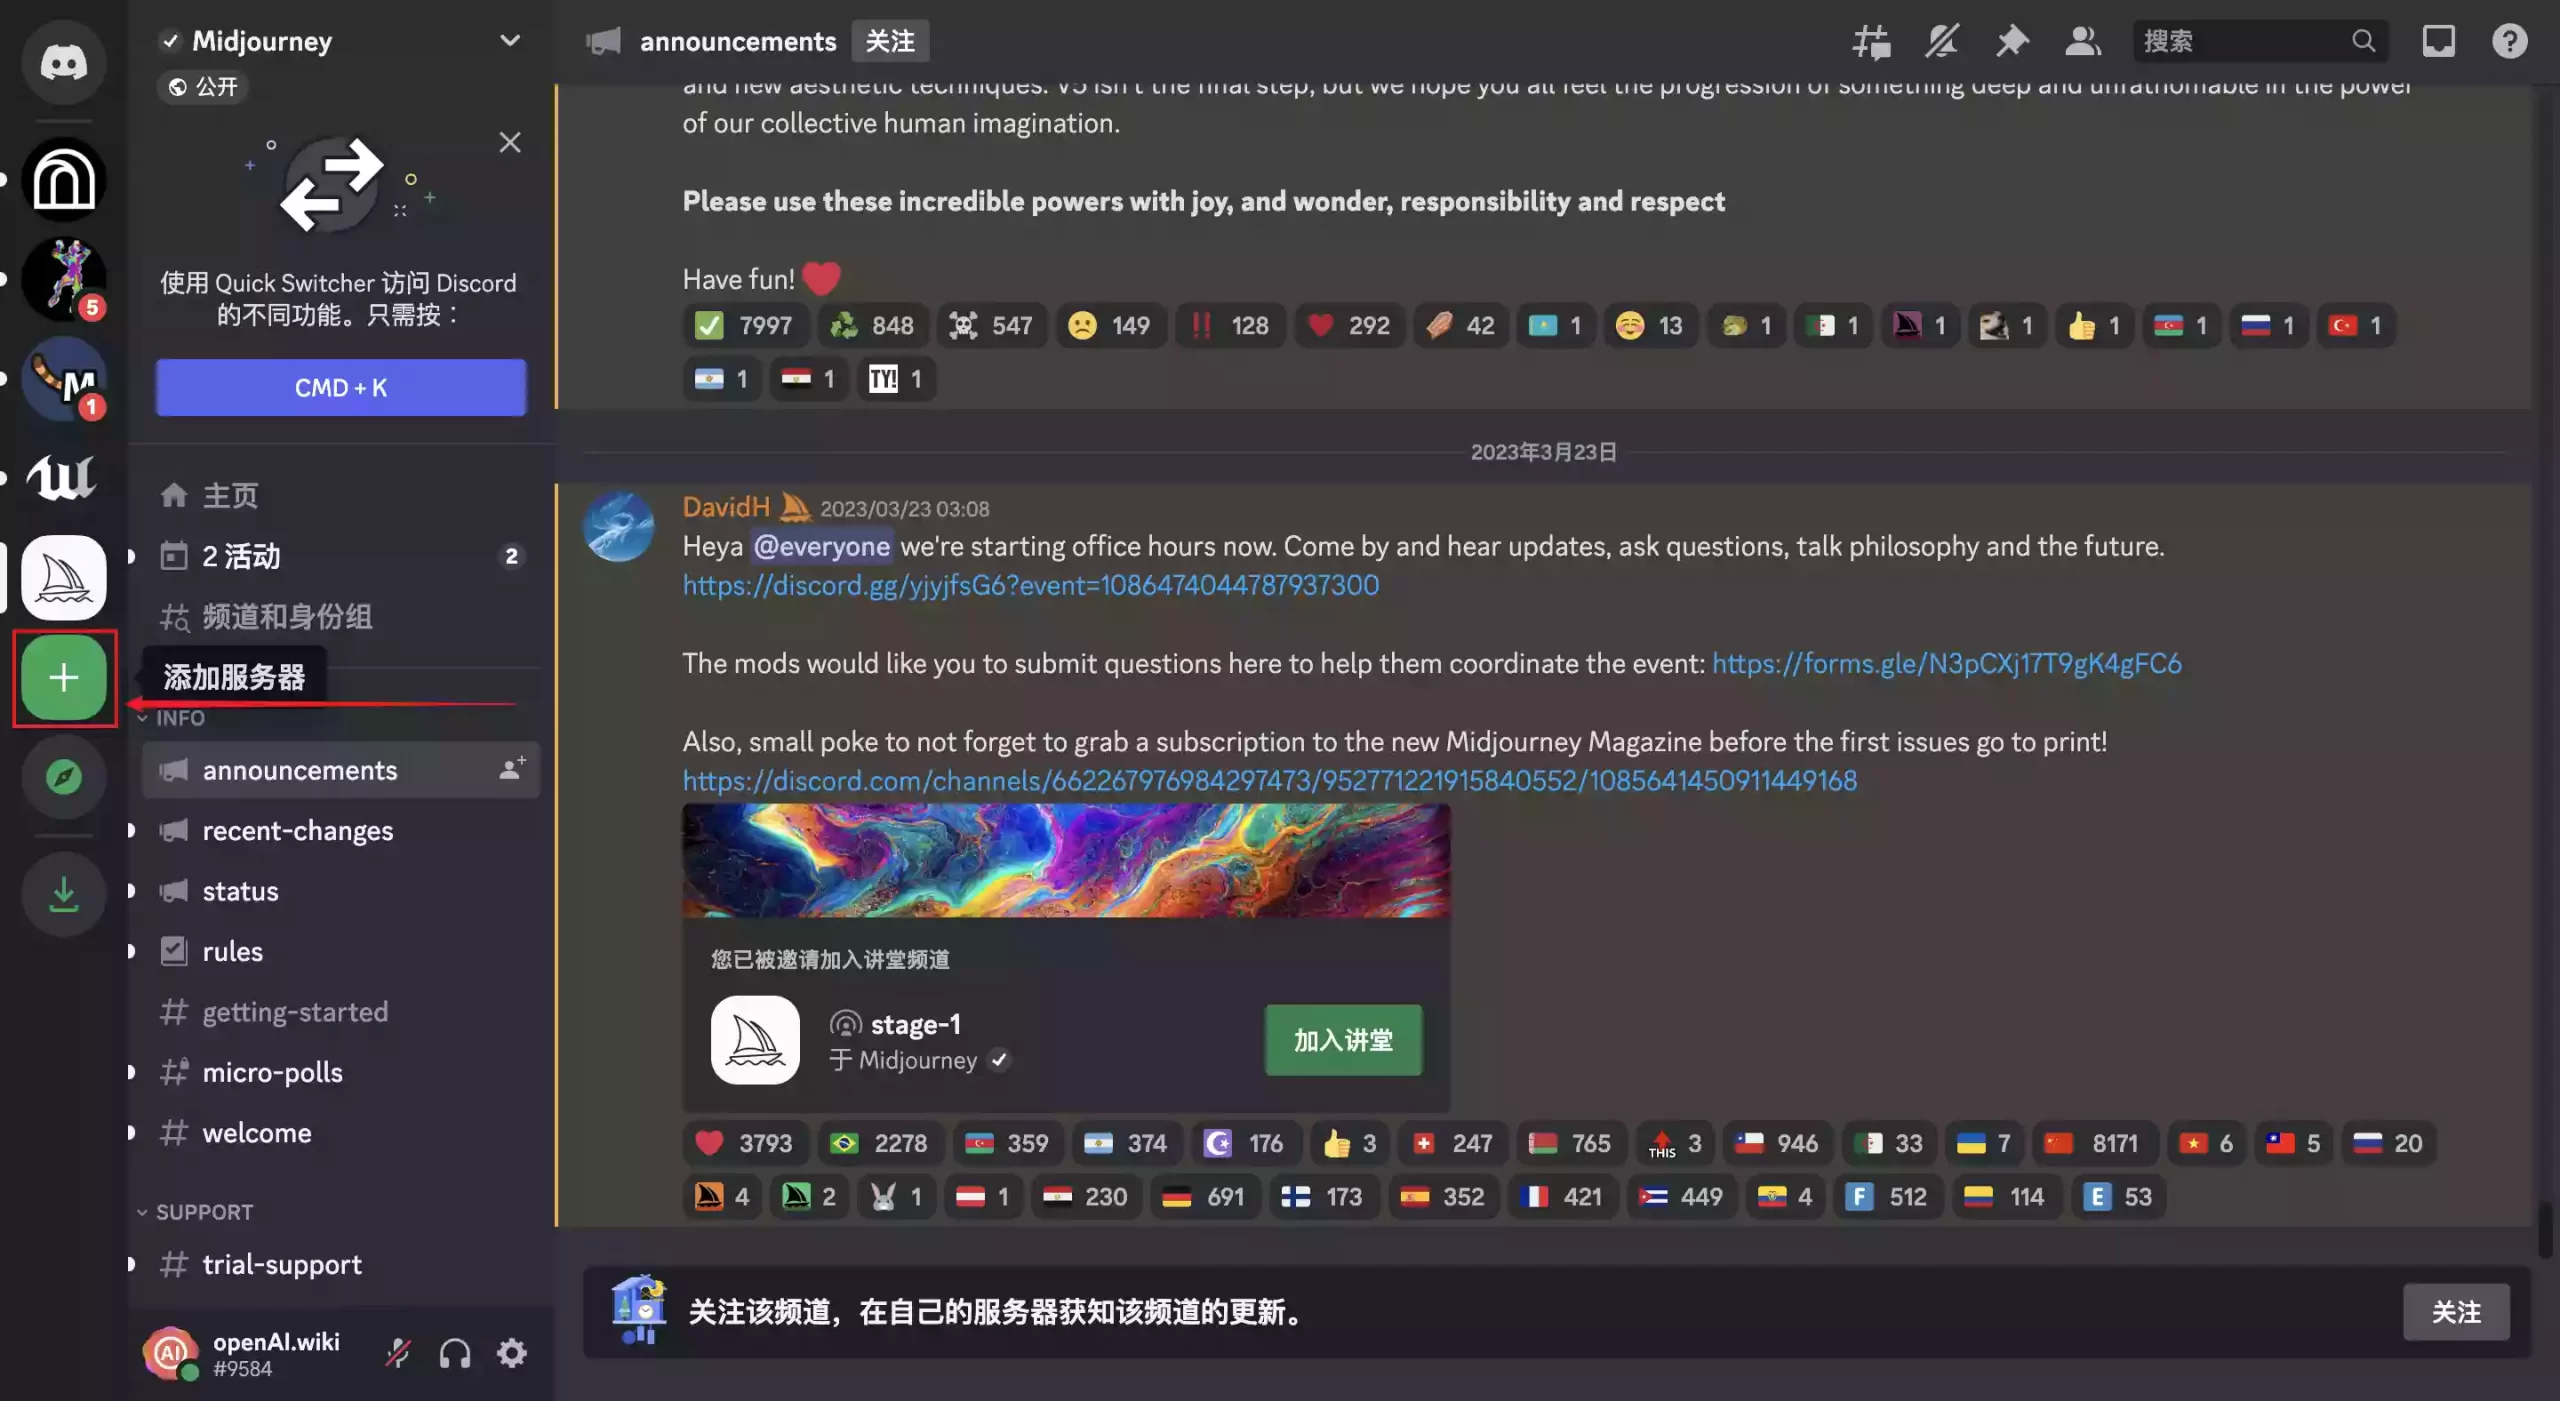Open the notifications/bell mute icon
Screen dimensions: 2560x1401
[x=1942, y=41]
